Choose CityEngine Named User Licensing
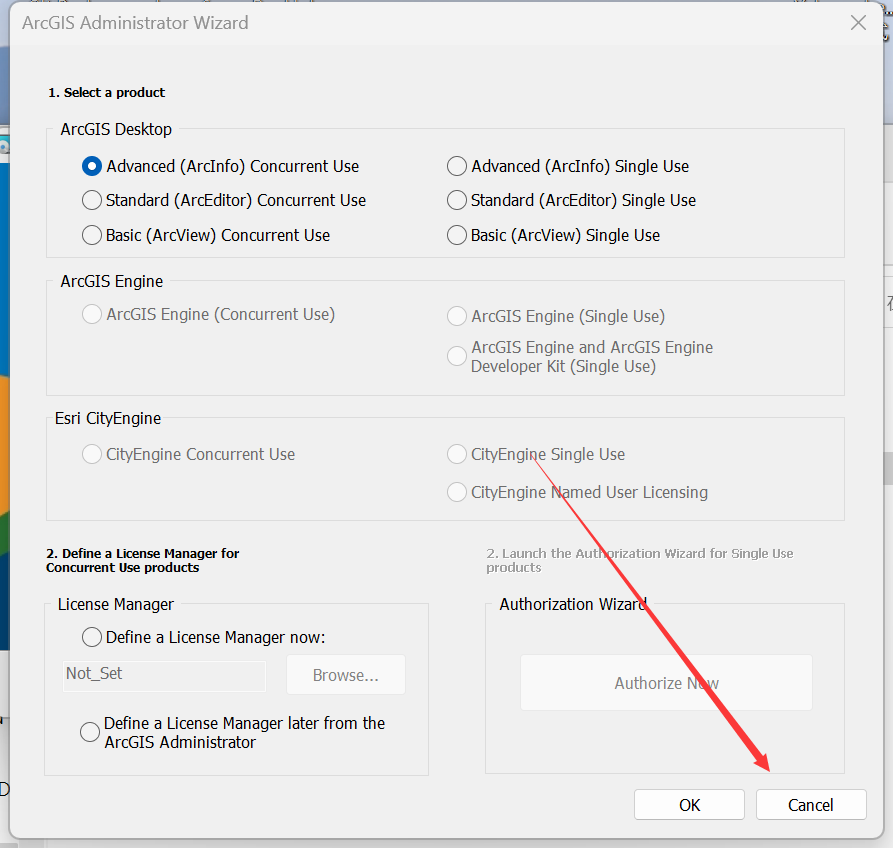 457,492
